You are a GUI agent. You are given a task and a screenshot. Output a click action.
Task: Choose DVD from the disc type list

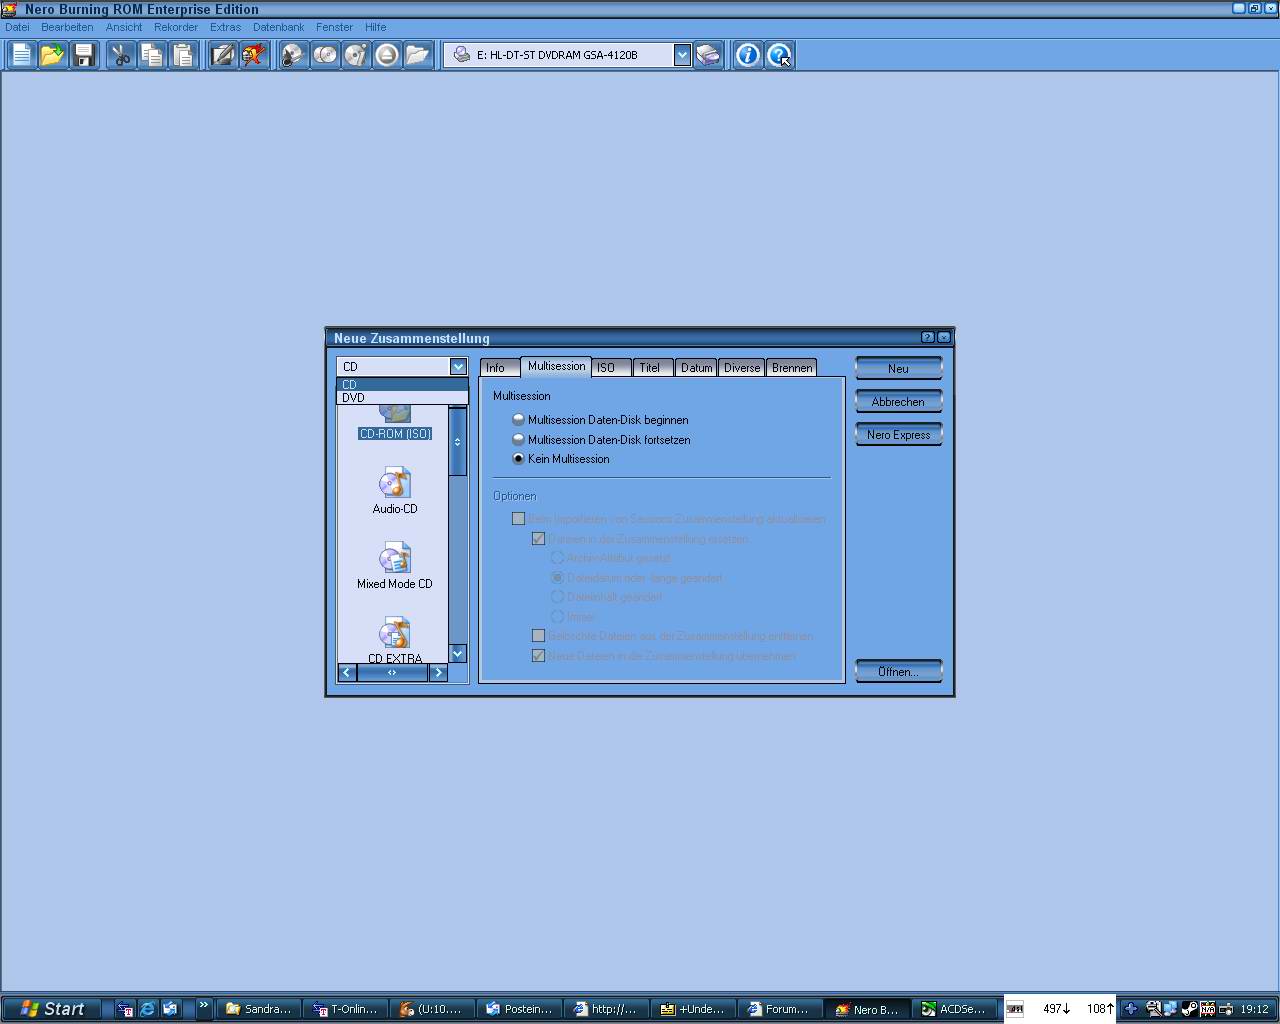coord(402,397)
